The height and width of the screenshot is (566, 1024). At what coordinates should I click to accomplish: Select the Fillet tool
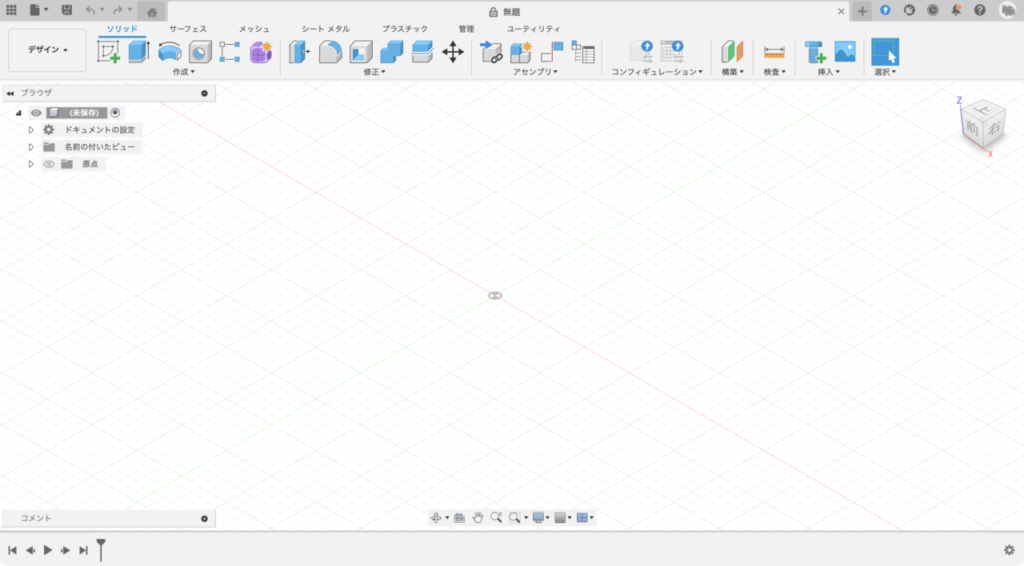coord(330,52)
